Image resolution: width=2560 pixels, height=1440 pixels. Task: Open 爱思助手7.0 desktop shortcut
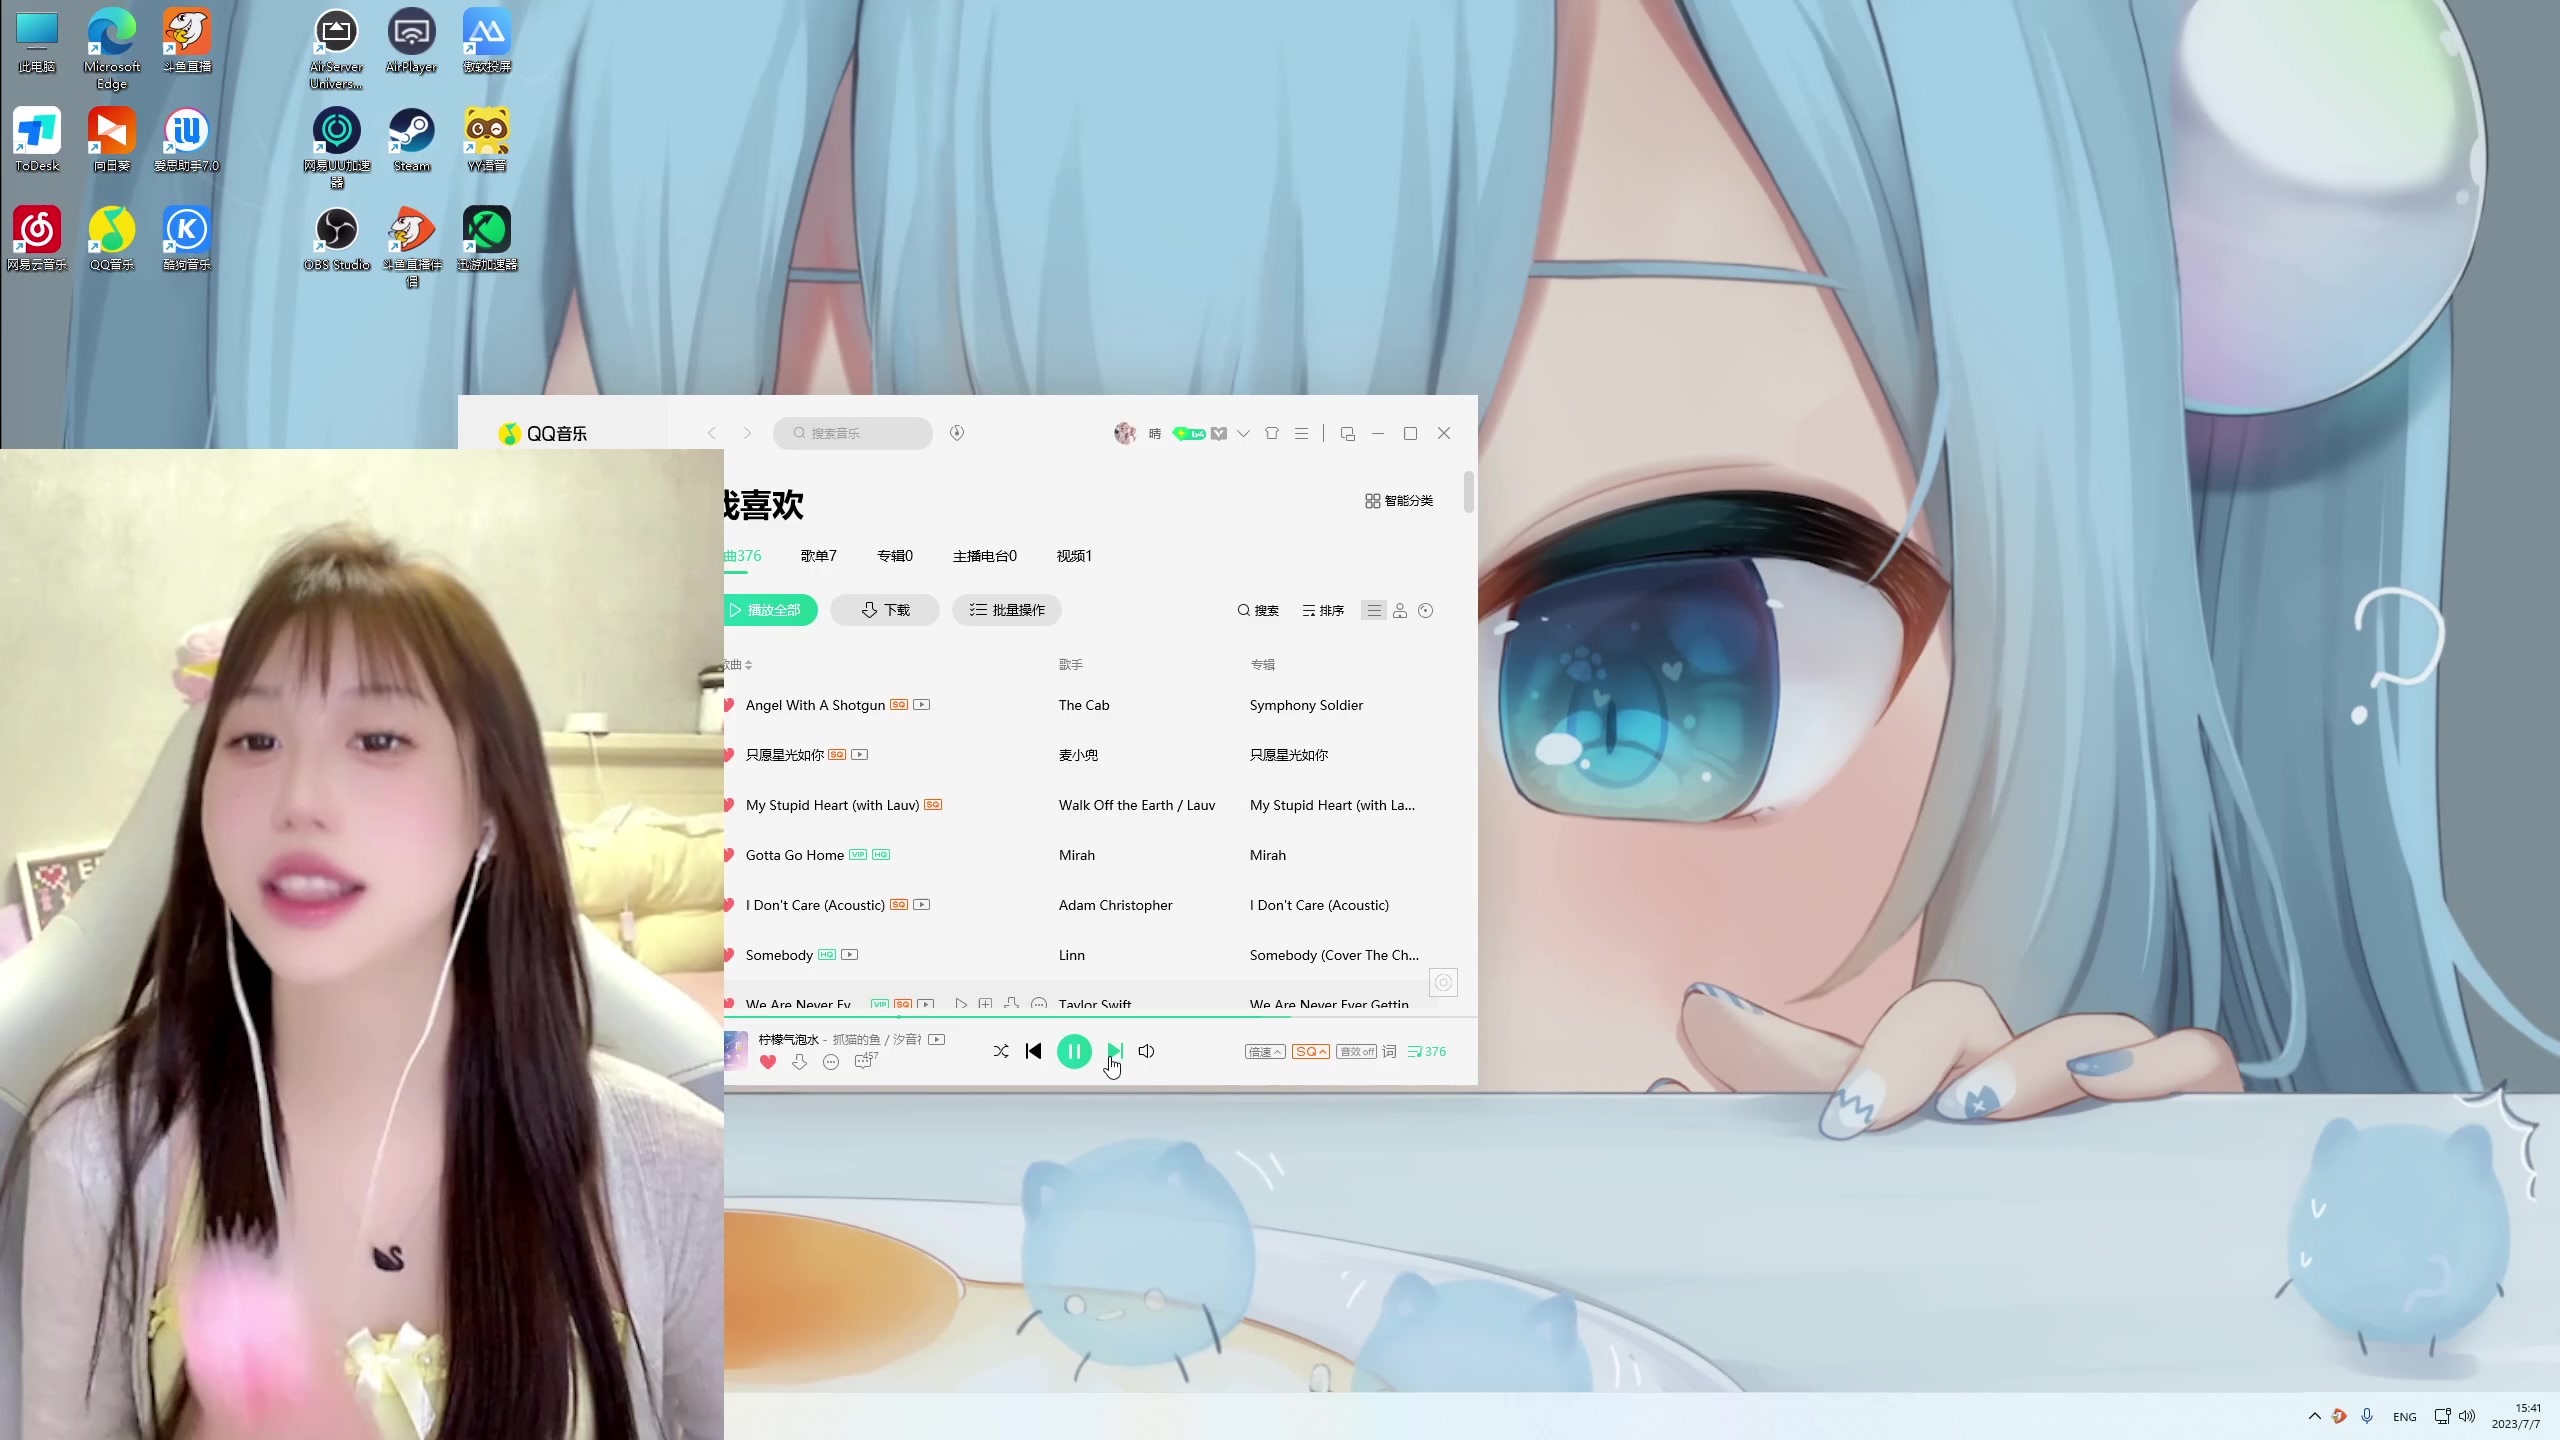(187, 141)
